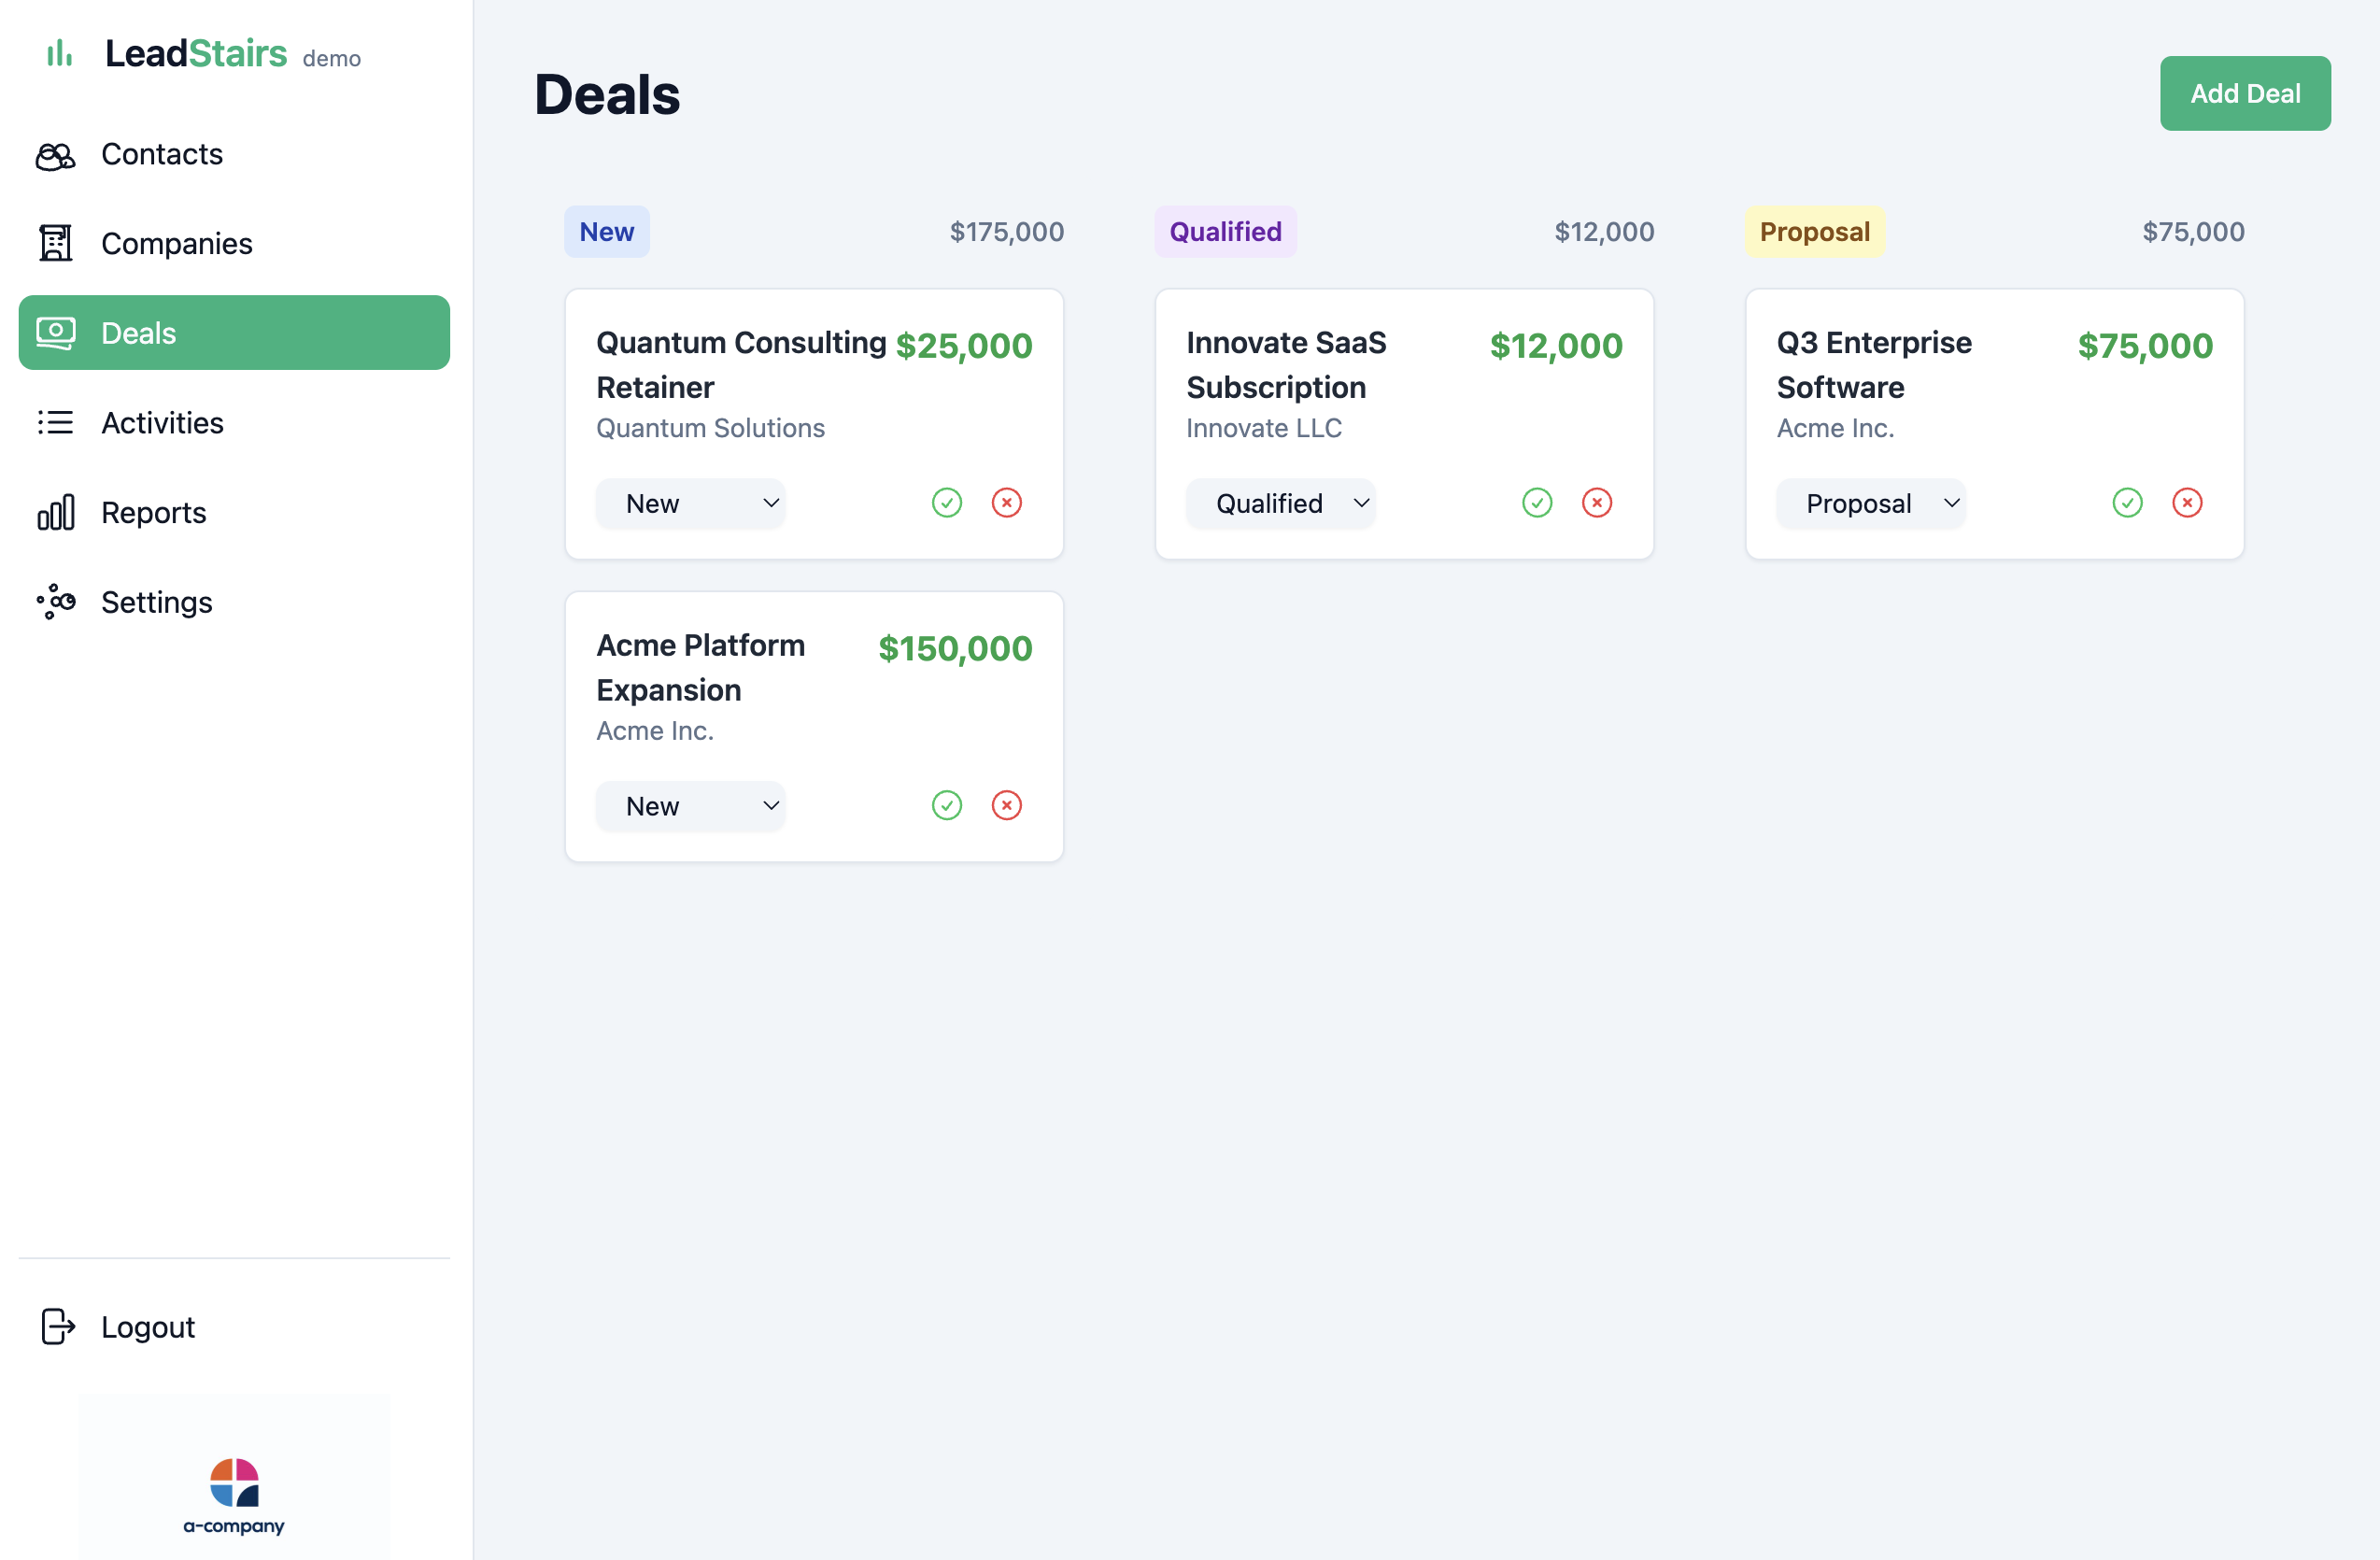Open stage dropdown on Quantum Consulting Retainer
Viewport: 2380px width, 1560px height.
coord(690,504)
